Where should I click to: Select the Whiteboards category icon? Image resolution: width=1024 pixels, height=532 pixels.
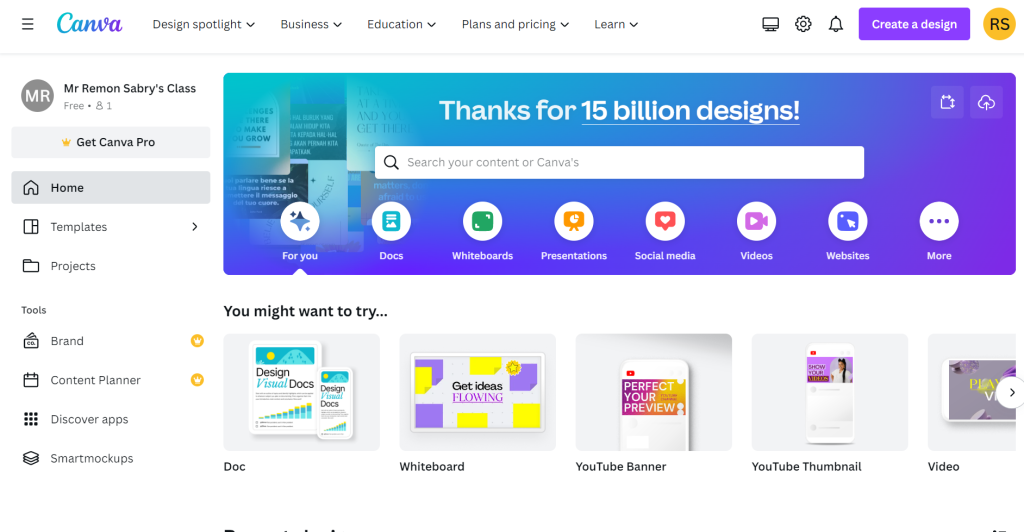(483, 221)
